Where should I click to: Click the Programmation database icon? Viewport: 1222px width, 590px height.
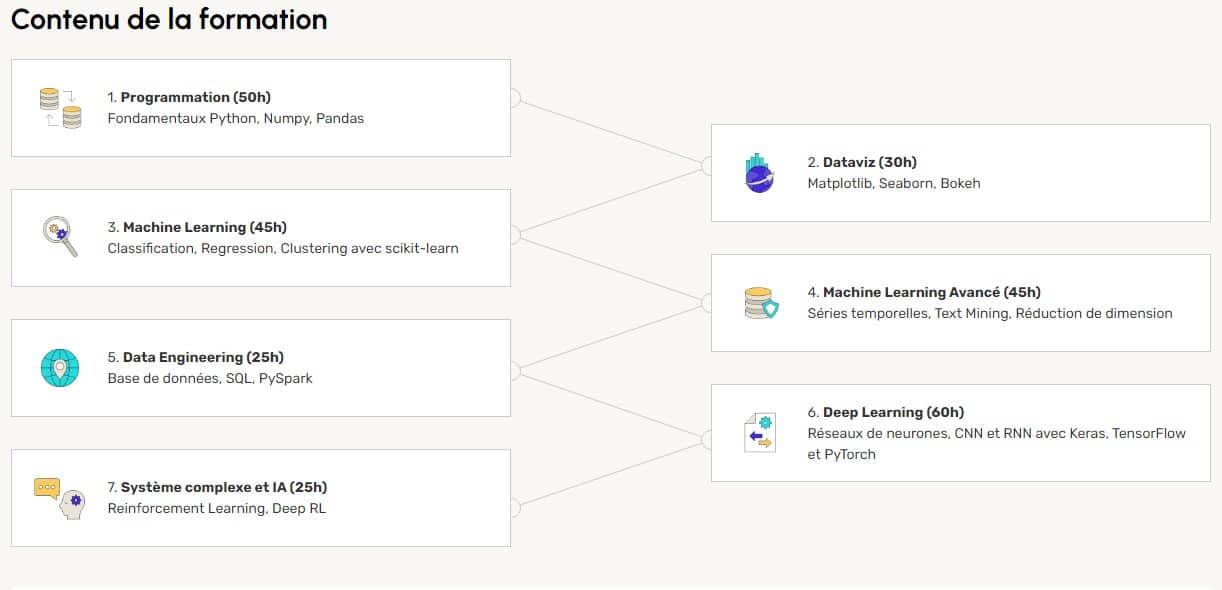(x=60, y=108)
